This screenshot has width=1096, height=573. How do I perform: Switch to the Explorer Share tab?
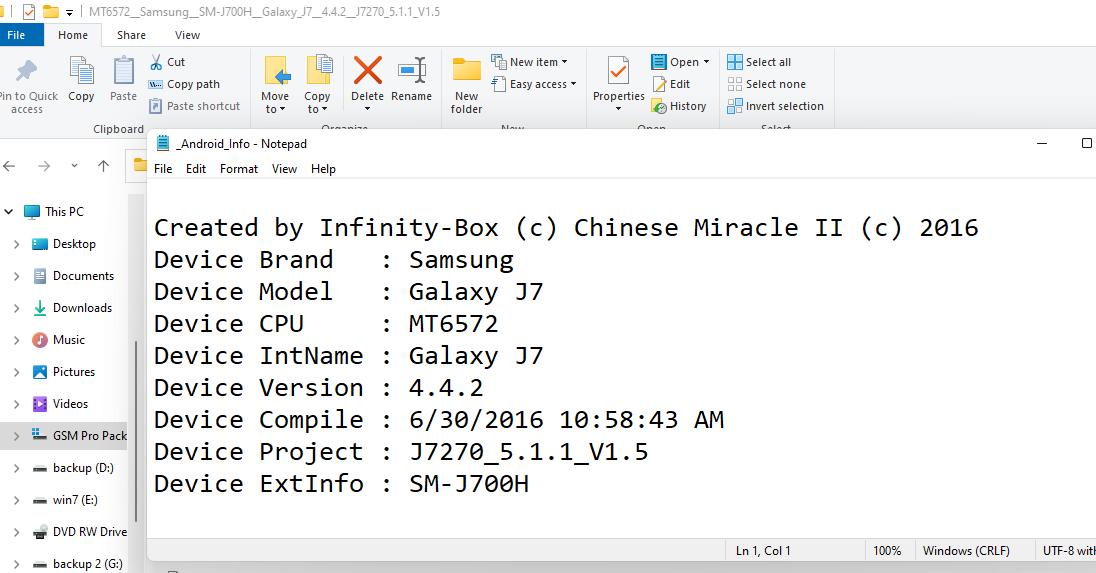[x=131, y=35]
